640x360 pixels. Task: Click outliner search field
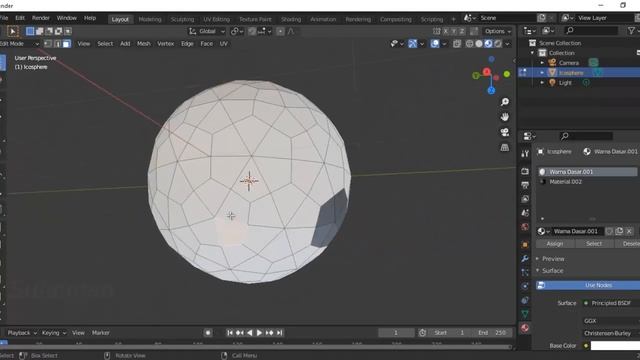pos(591,31)
